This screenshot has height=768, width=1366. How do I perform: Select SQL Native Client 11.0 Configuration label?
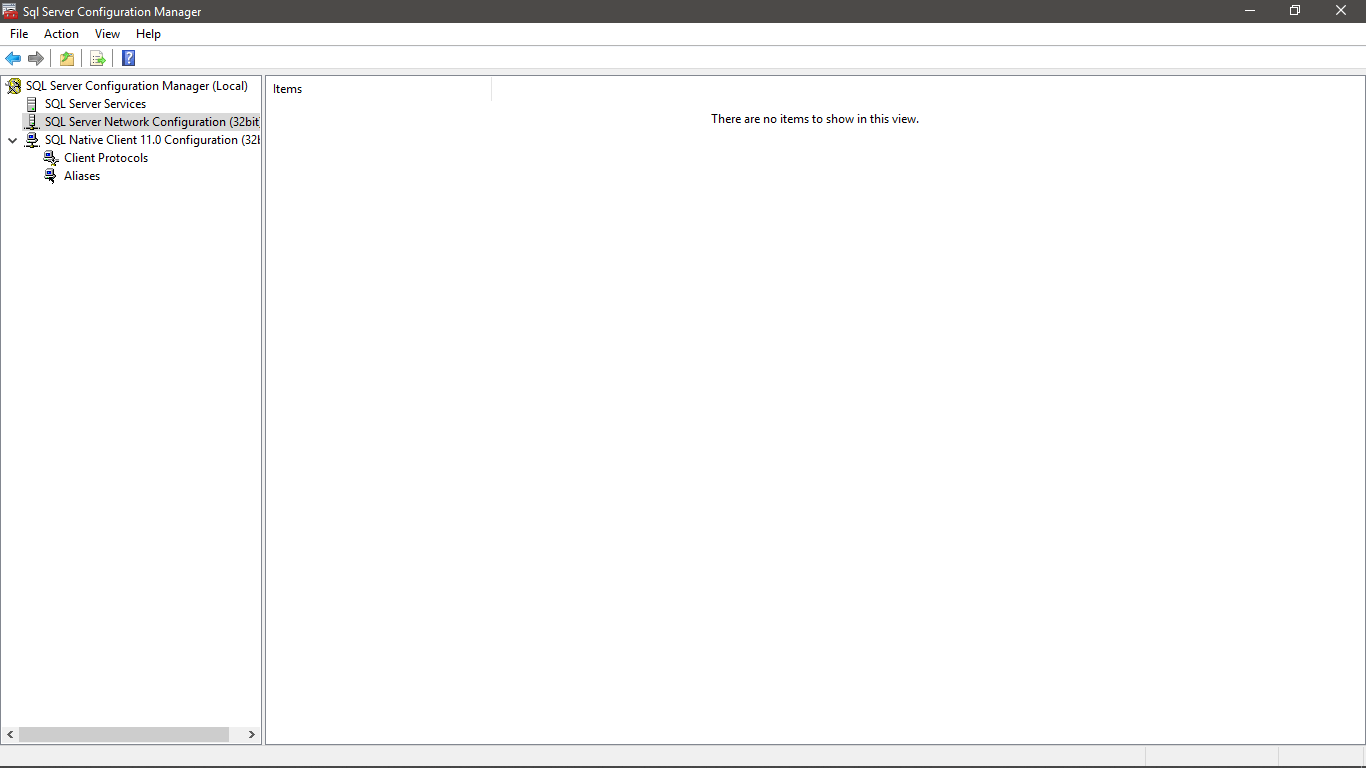click(151, 140)
